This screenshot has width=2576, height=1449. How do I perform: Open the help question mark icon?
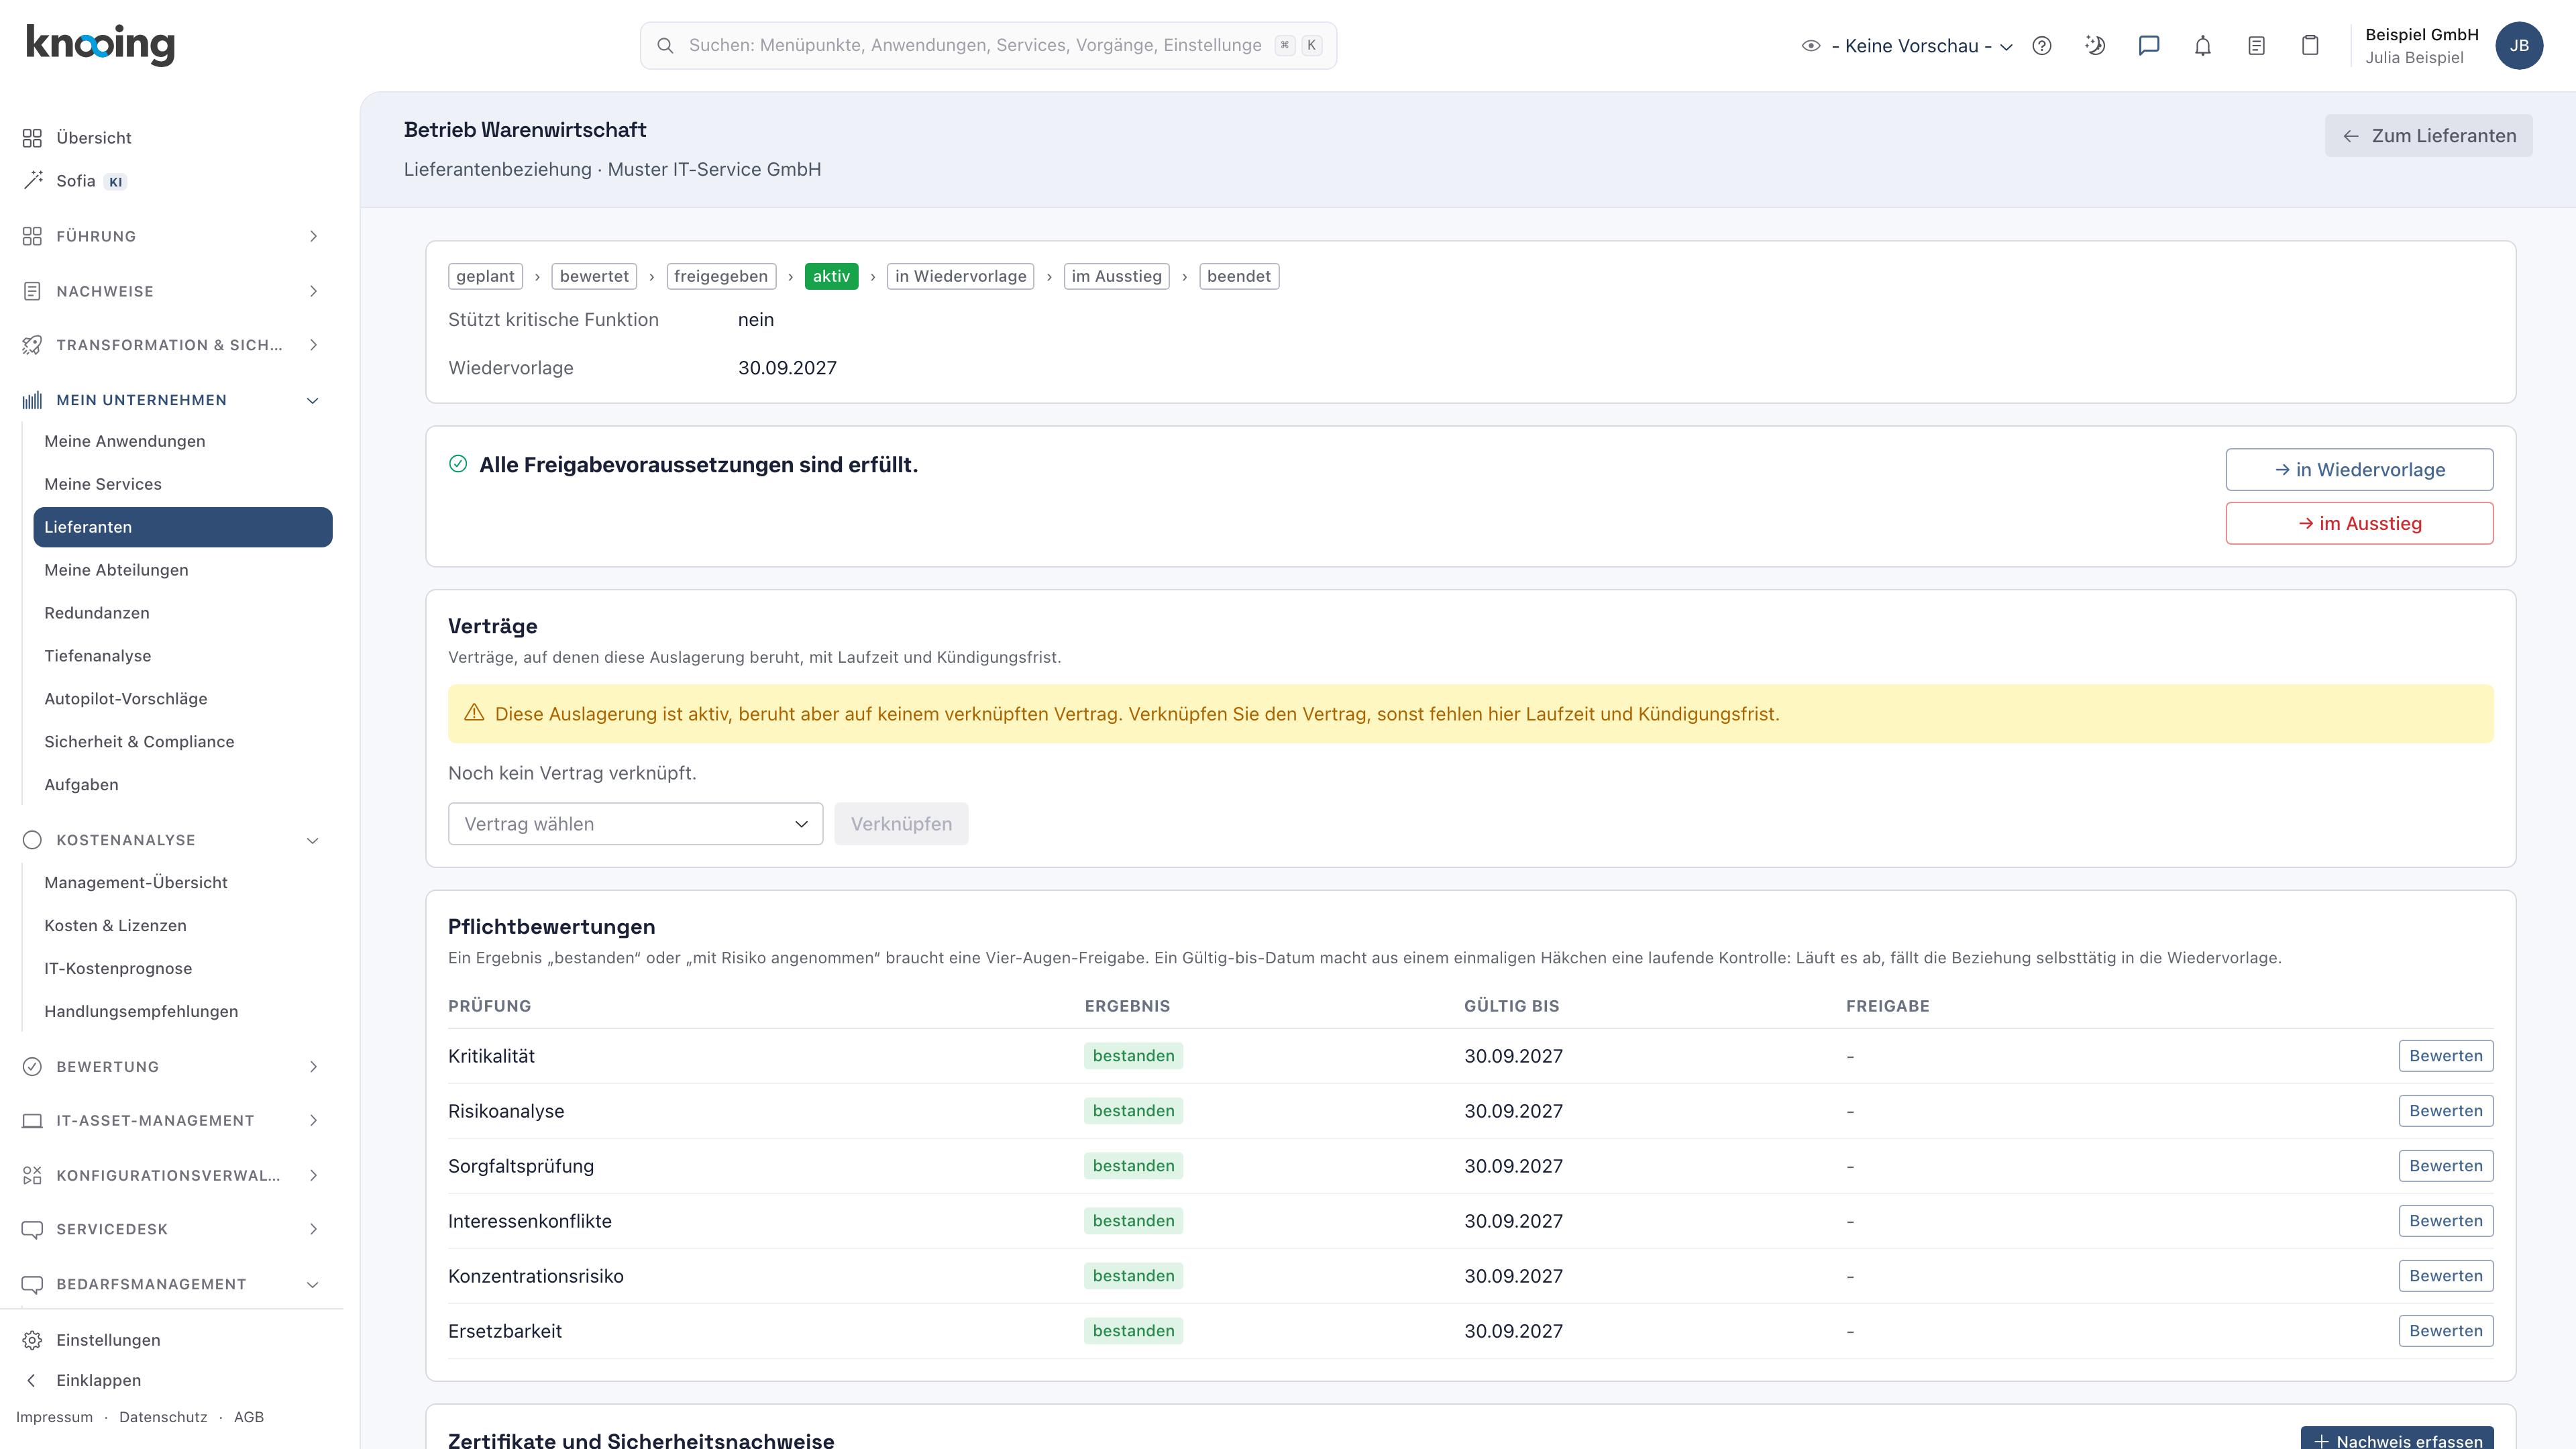pyautogui.click(x=2042, y=46)
